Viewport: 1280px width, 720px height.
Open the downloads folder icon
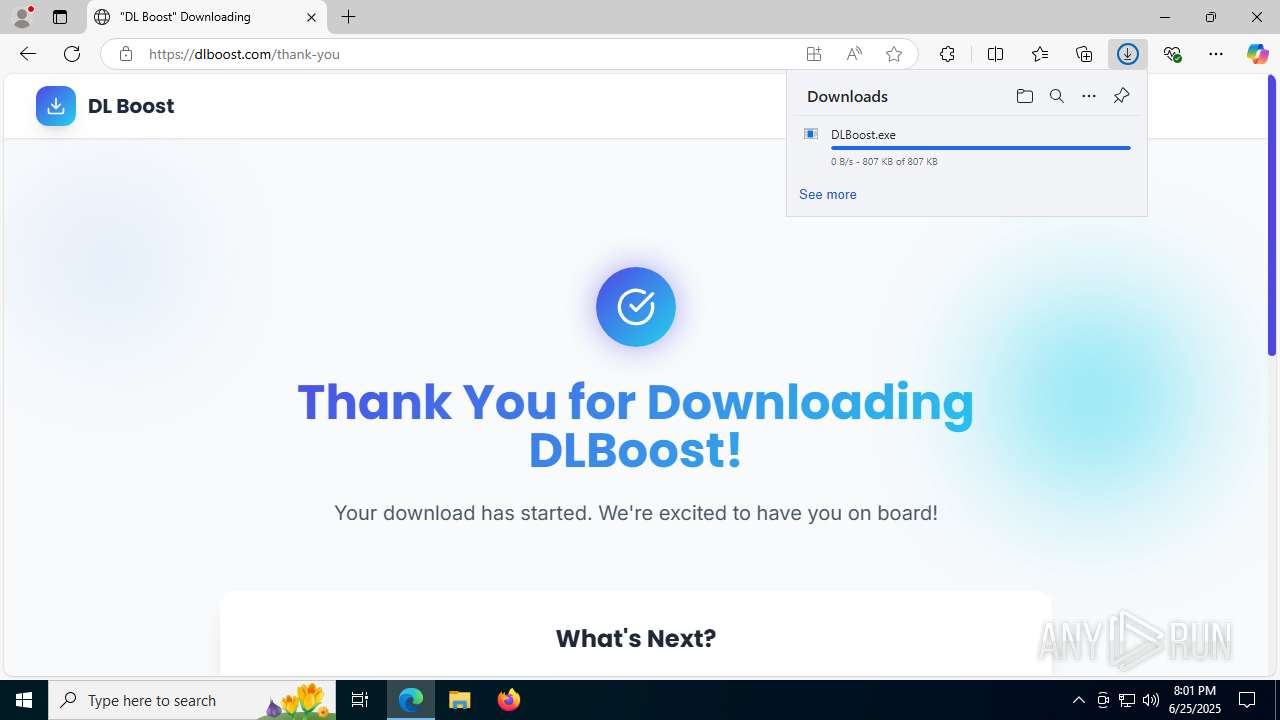(x=1024, y=96)
